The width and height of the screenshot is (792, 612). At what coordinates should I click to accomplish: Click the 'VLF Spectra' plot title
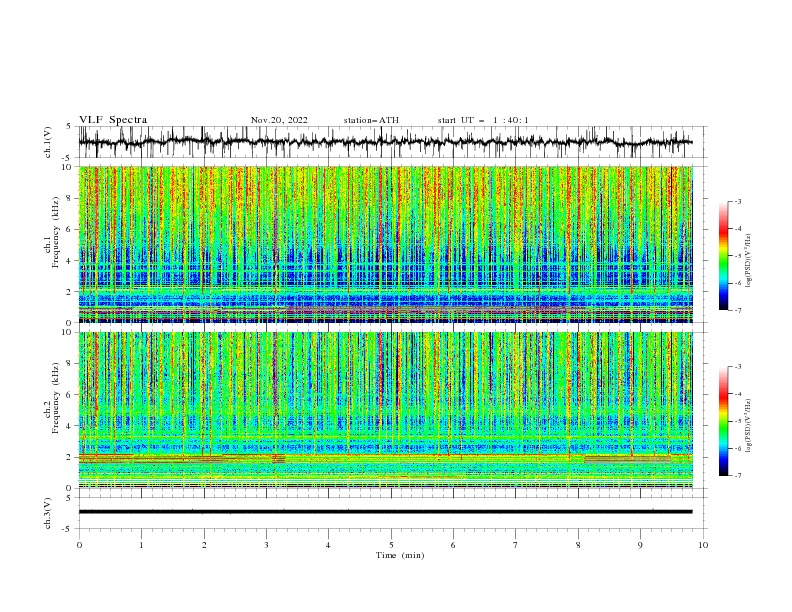(x=113, y=120)
